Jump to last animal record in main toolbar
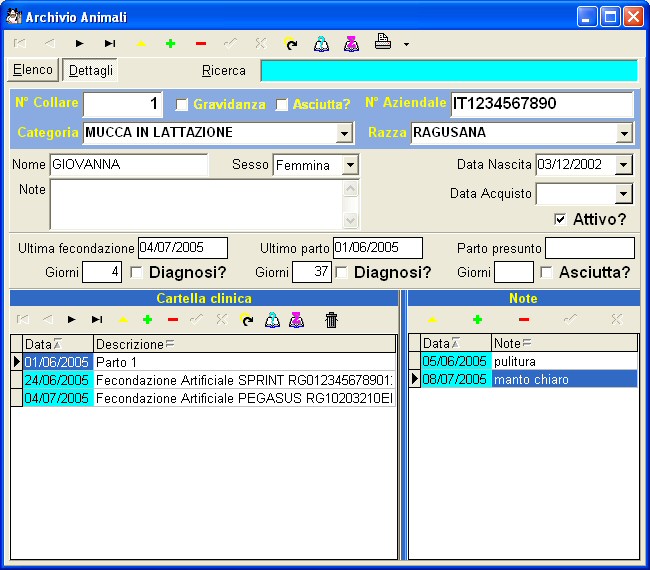The height and width of the screenshot is (570, 650). [110, 43]
